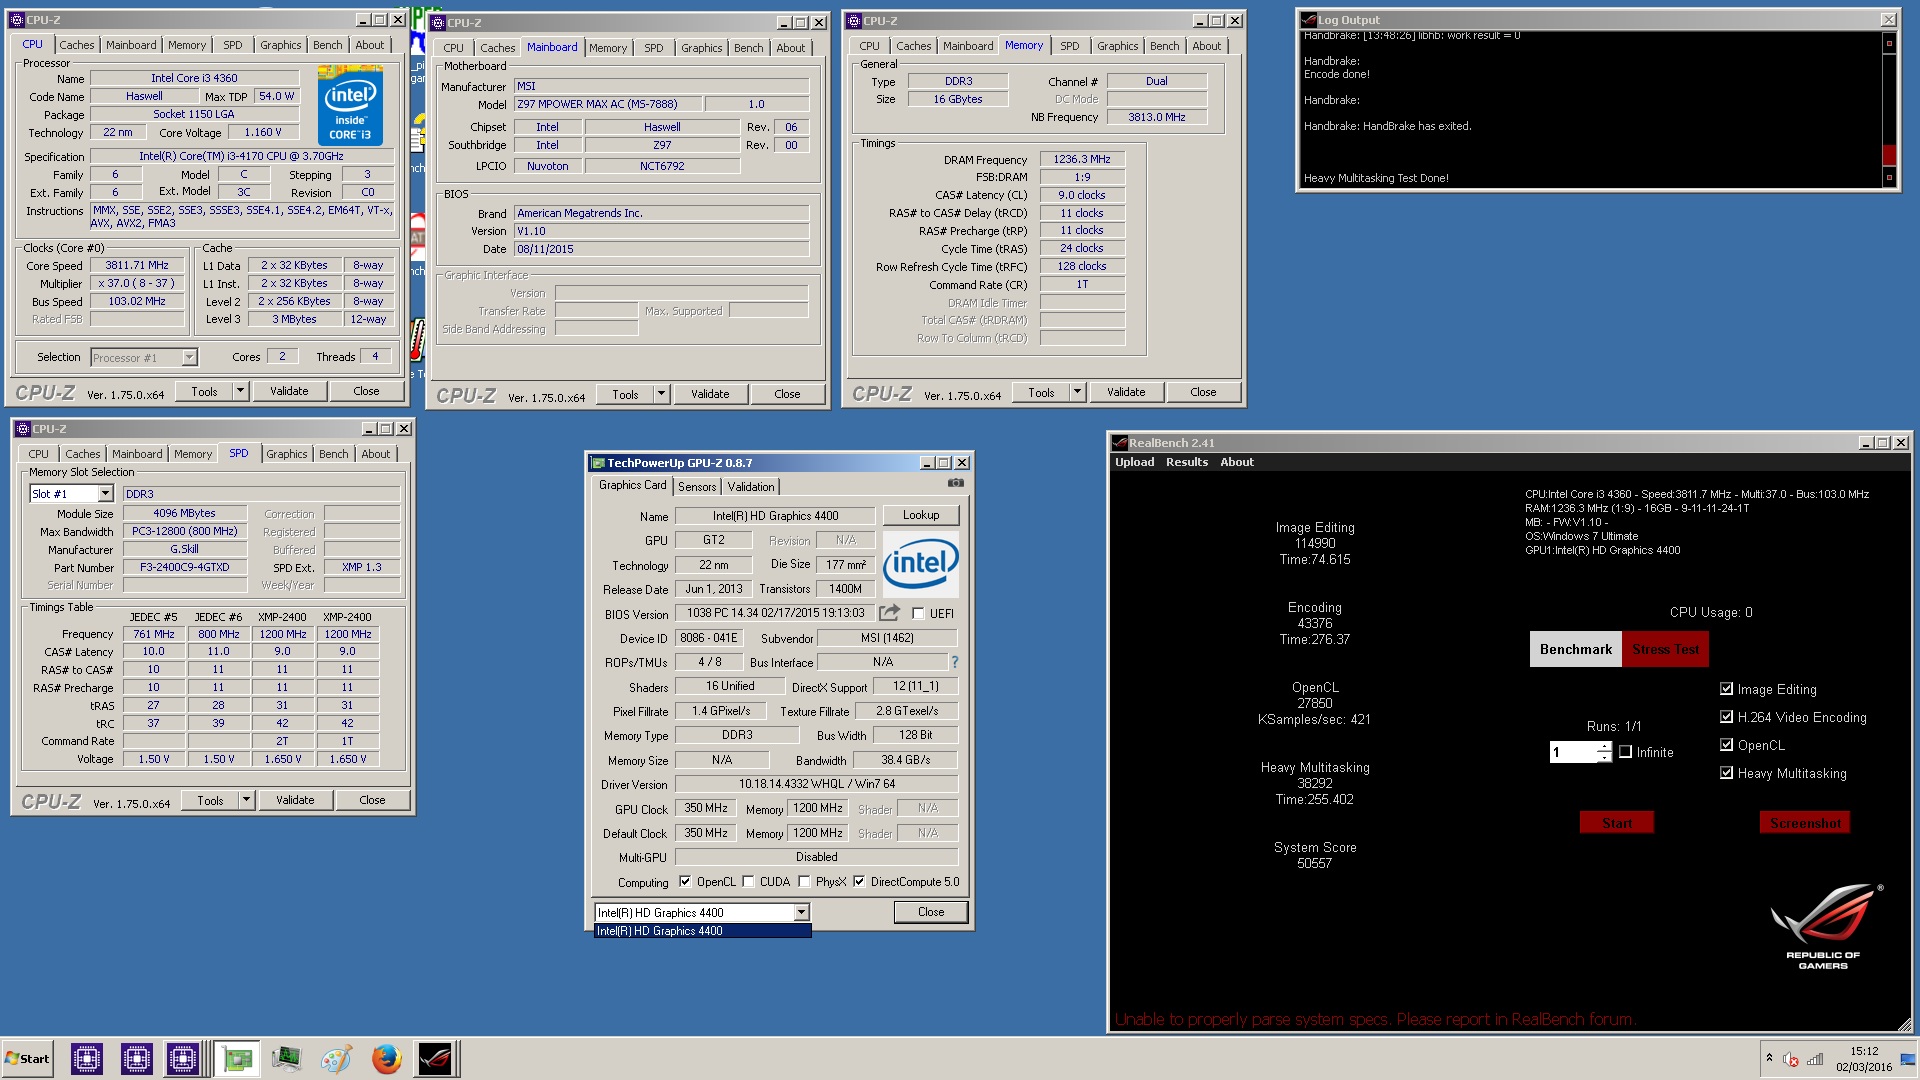This screenshot has width=1920, height=1080.
Task: Open Caches tab in the CPU tab window
Action: pos(76,45)
